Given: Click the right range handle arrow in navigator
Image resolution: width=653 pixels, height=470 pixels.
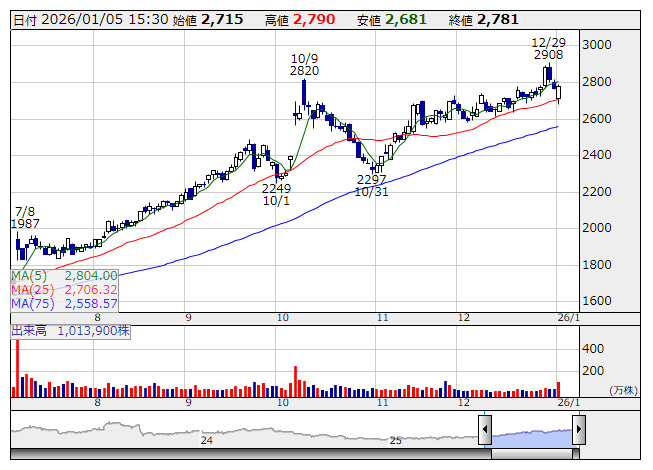Looking at the screenshot, I should [x=578, y=431].
